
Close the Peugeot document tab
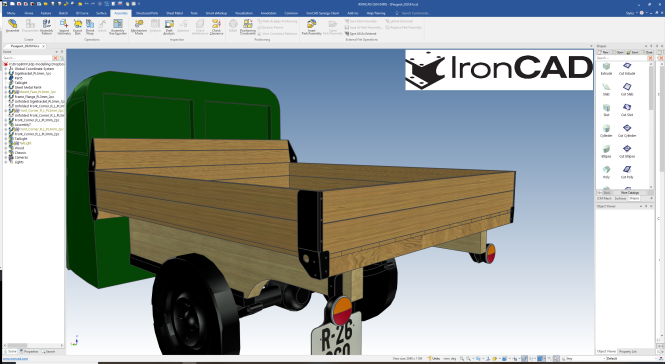(x=43, y=46)
